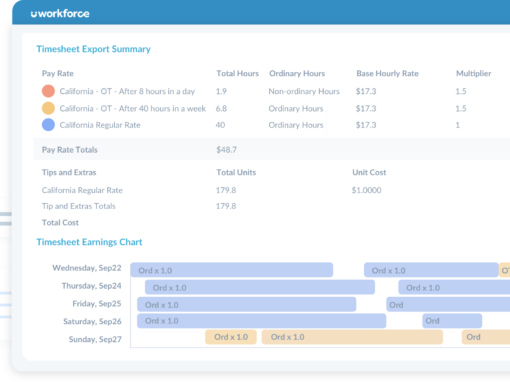
Task: Click the 'Total Cost' label
Action: 60,222
